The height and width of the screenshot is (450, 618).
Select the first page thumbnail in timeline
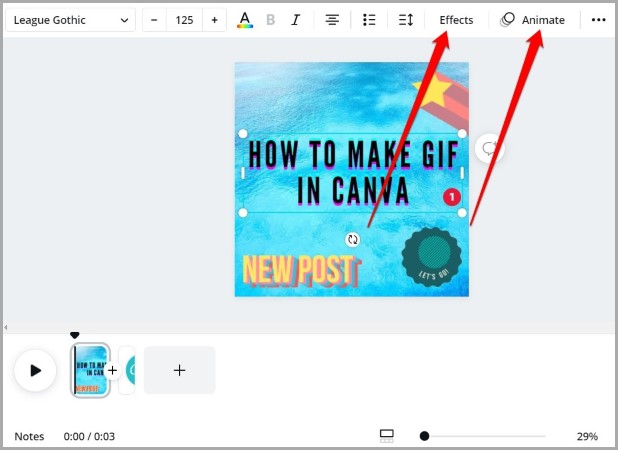90,370
